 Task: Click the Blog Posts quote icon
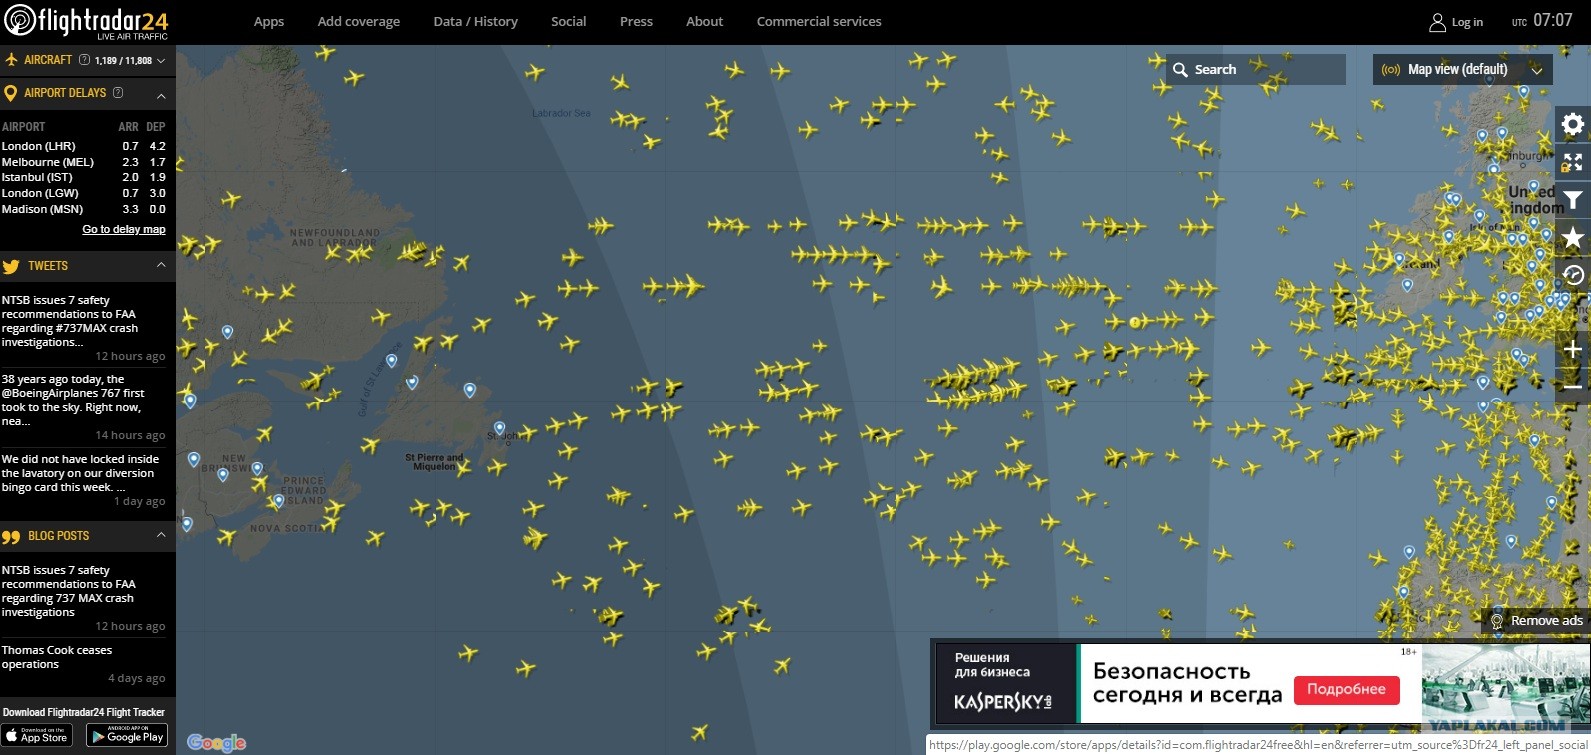(x=11, y=537)
